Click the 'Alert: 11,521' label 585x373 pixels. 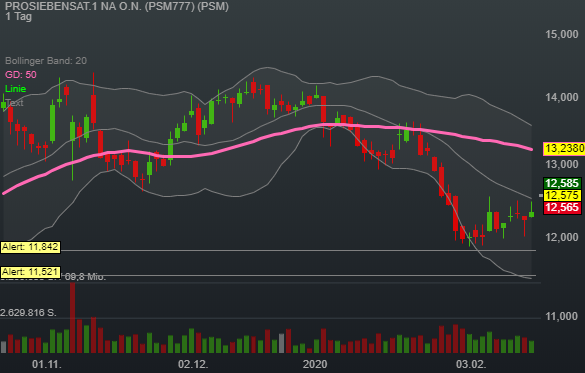pyautogui.click(x=31, y=272)
